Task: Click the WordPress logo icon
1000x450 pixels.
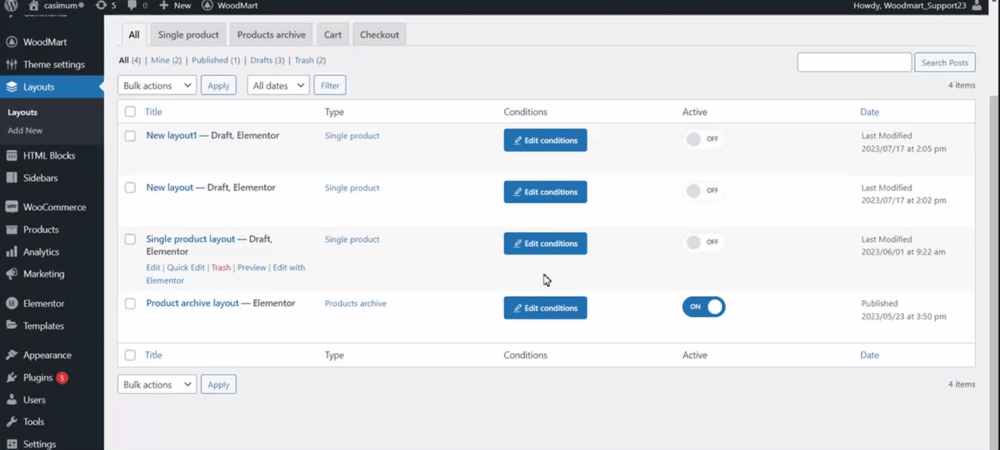Action: tap(11, 5)
